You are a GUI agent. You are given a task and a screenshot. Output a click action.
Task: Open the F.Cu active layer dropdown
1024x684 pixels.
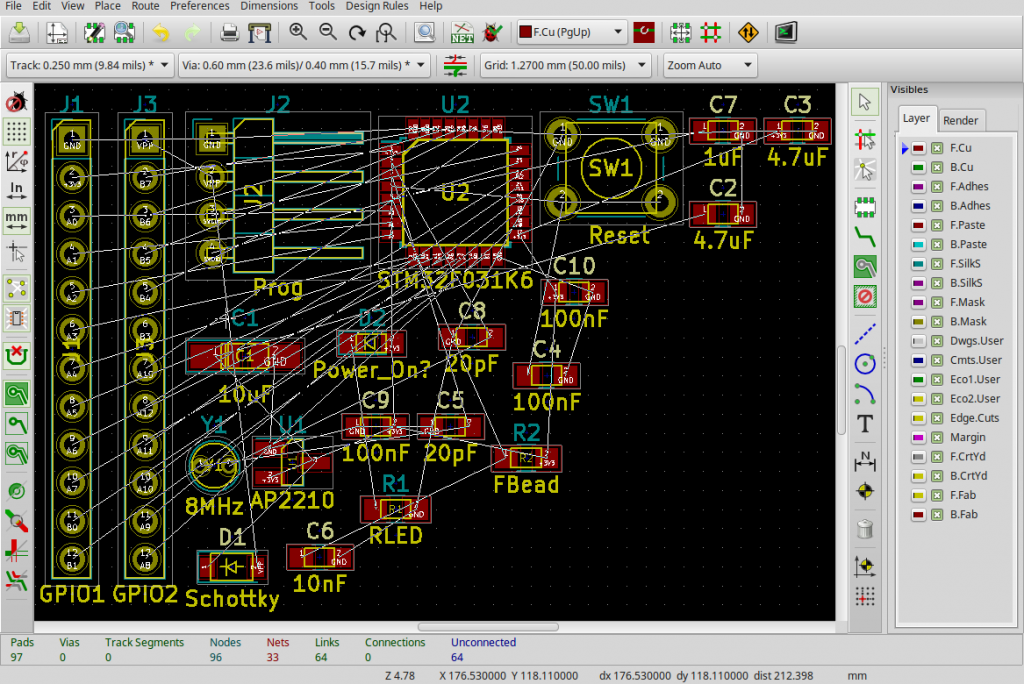[572, 32]
